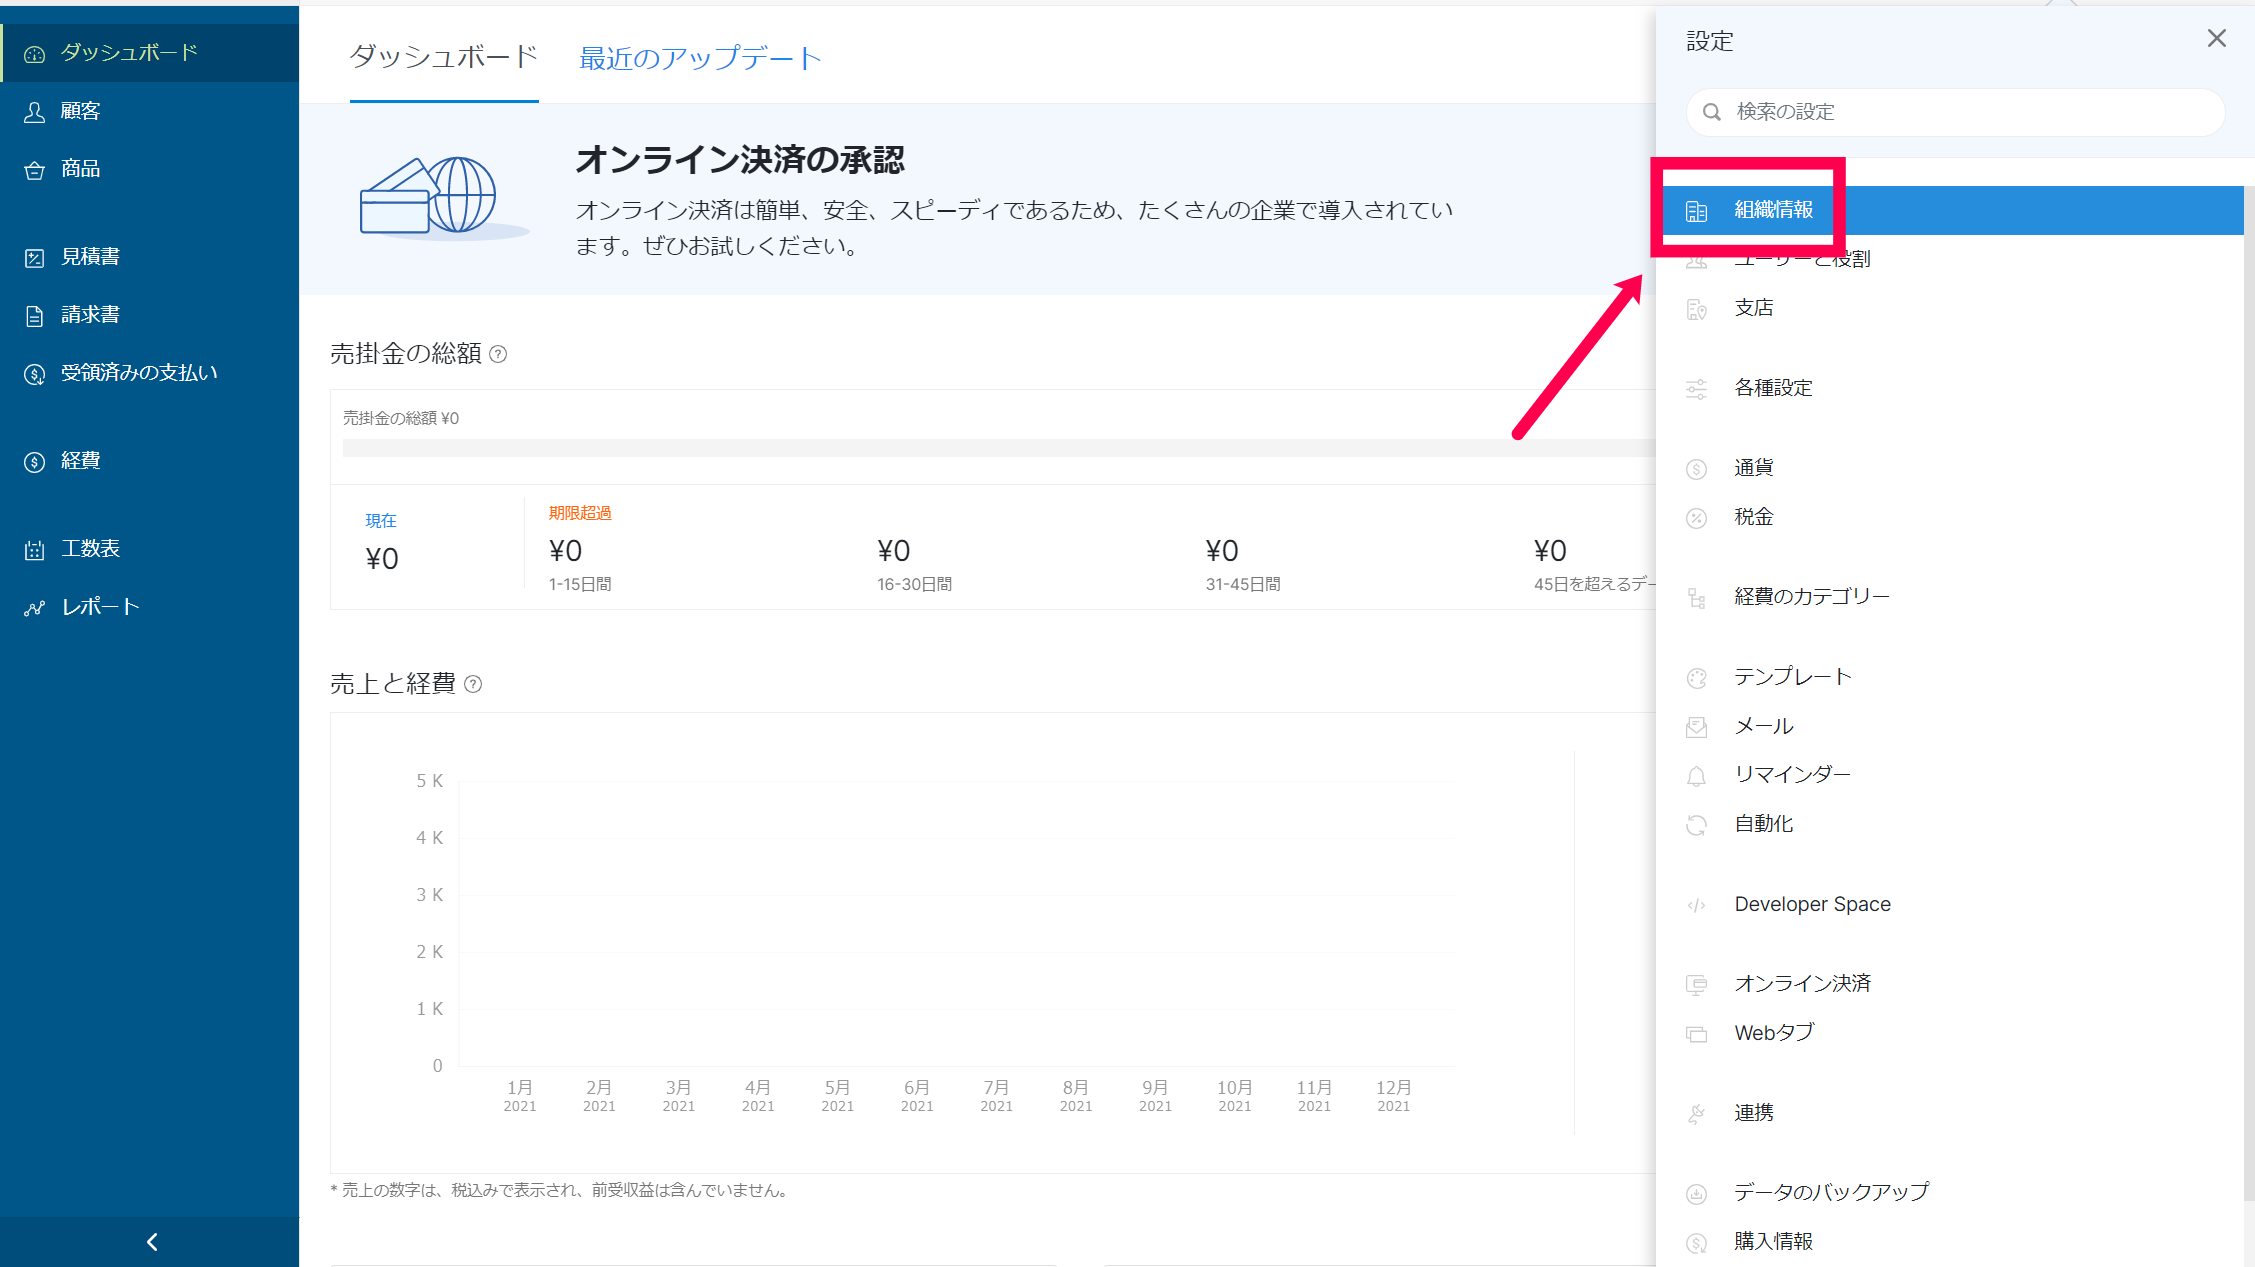2255x1267 pixels.
Task: Click the products (商品) basket icon
Action: 35,170
